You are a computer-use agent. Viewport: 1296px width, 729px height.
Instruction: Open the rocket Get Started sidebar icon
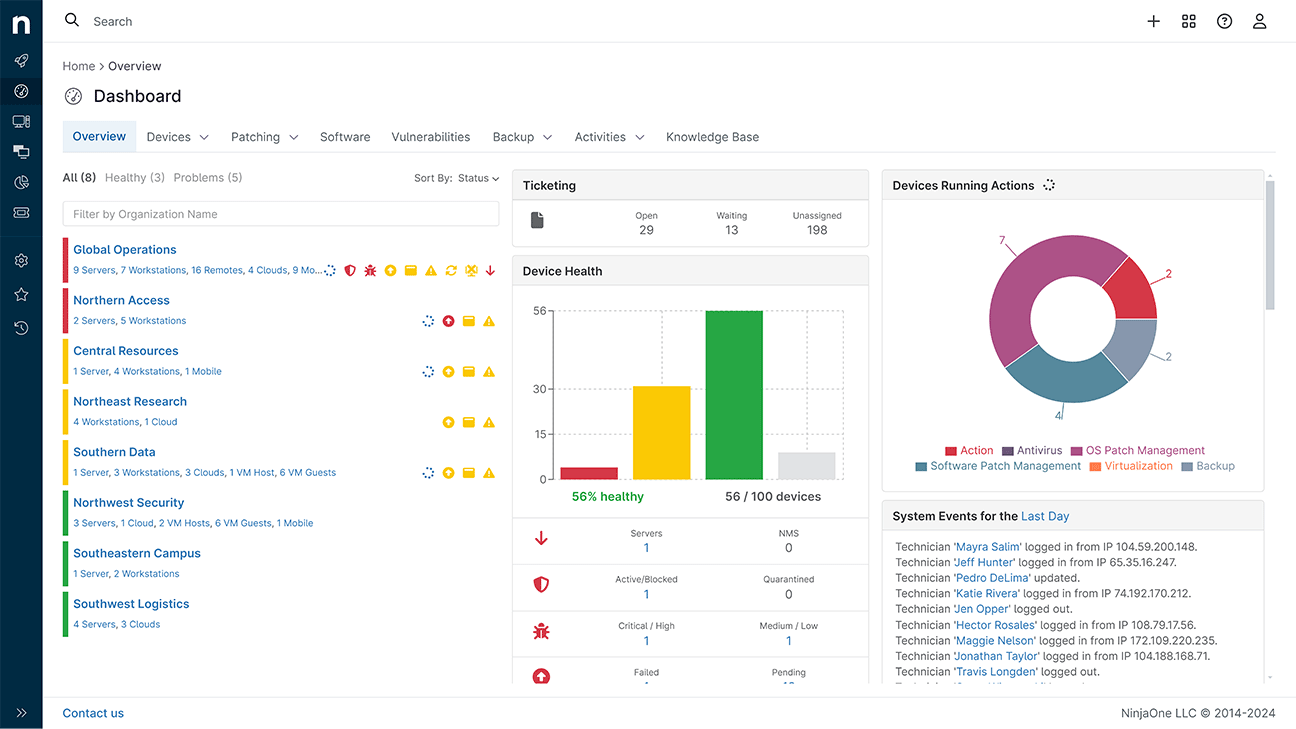coord(21,61)
